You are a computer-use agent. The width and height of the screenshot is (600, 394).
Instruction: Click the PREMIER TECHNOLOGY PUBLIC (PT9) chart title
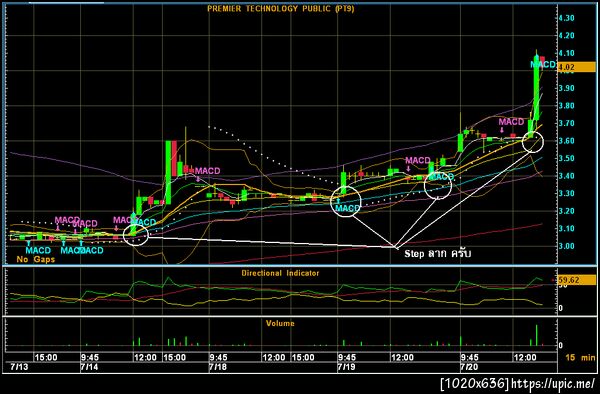coord(280,8)
